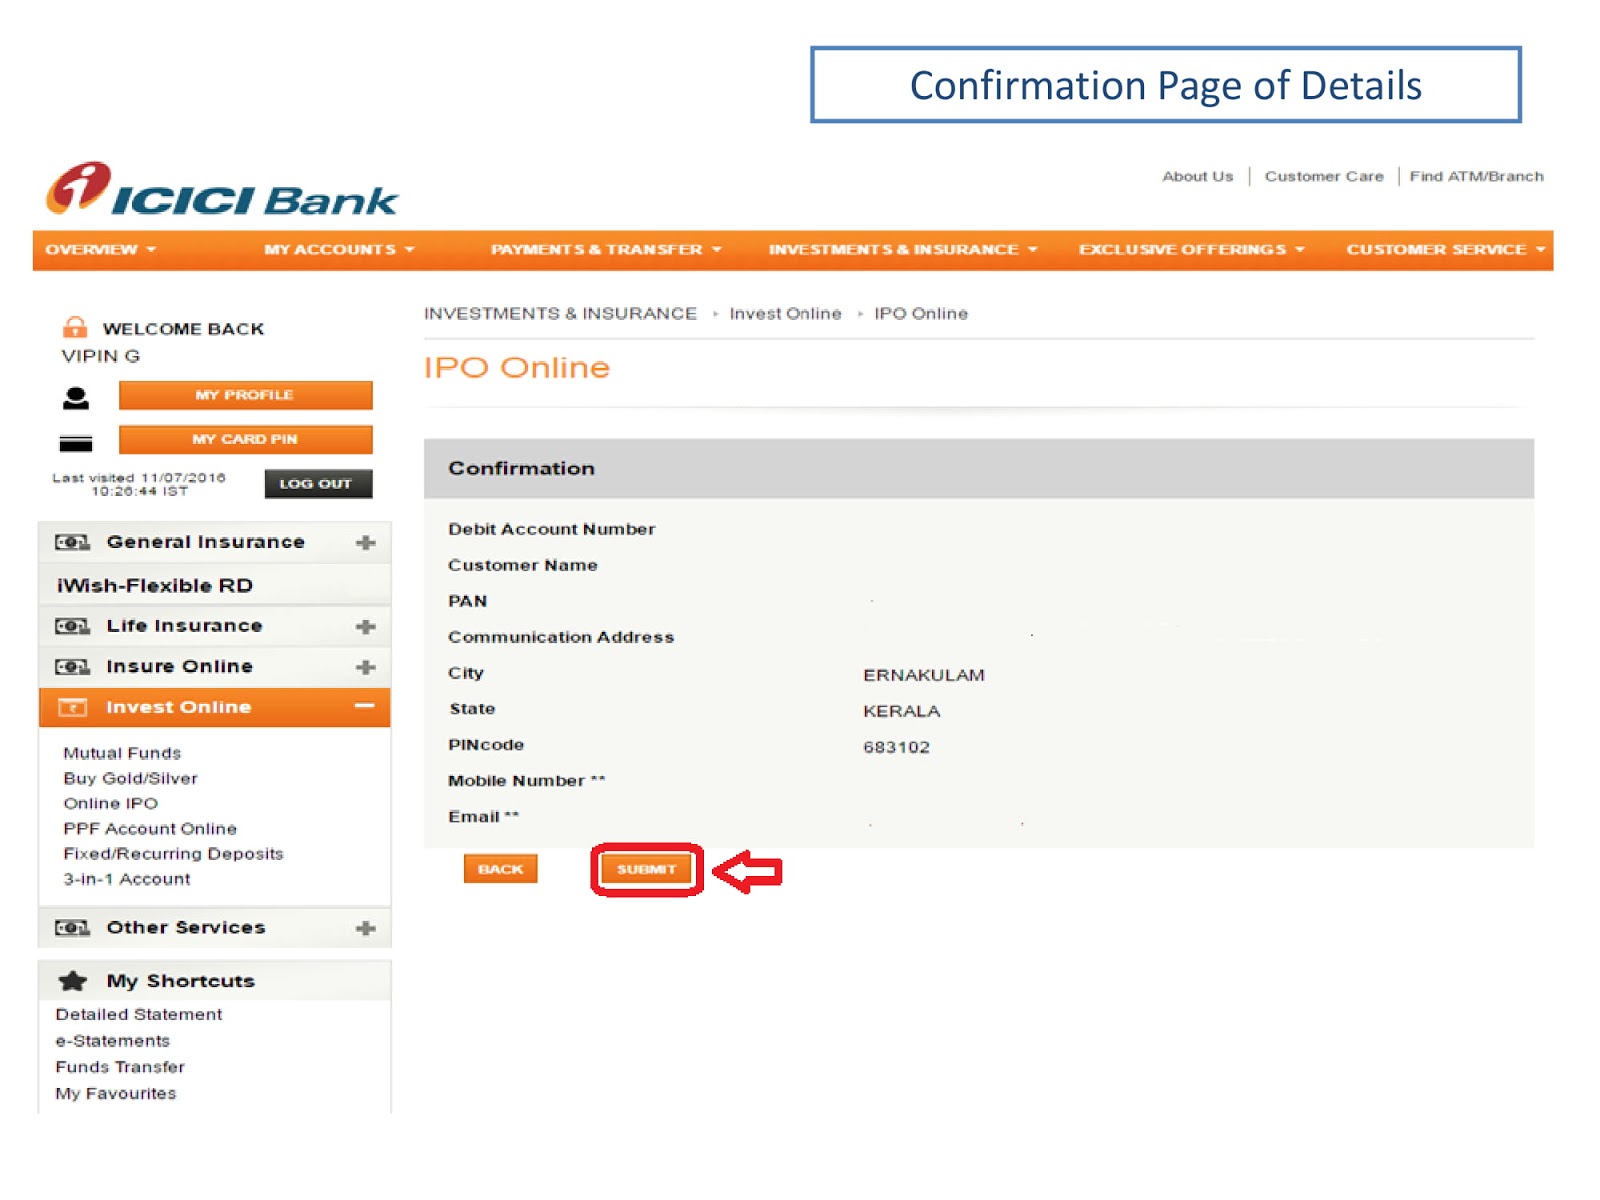Click the IPO Online page heading
Image resolution: width=1600 pixels, height=1200 pixels.
click(x=516, y=367)
